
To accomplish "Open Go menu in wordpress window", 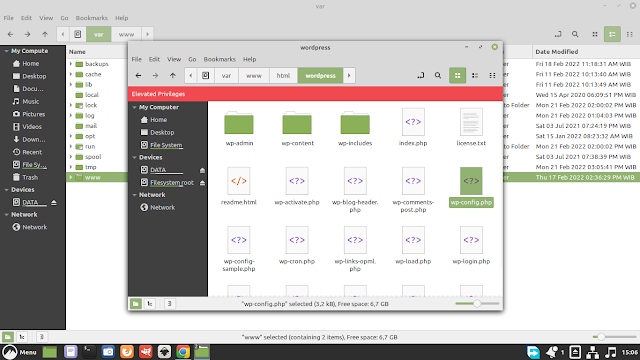I will coord(192,59).
